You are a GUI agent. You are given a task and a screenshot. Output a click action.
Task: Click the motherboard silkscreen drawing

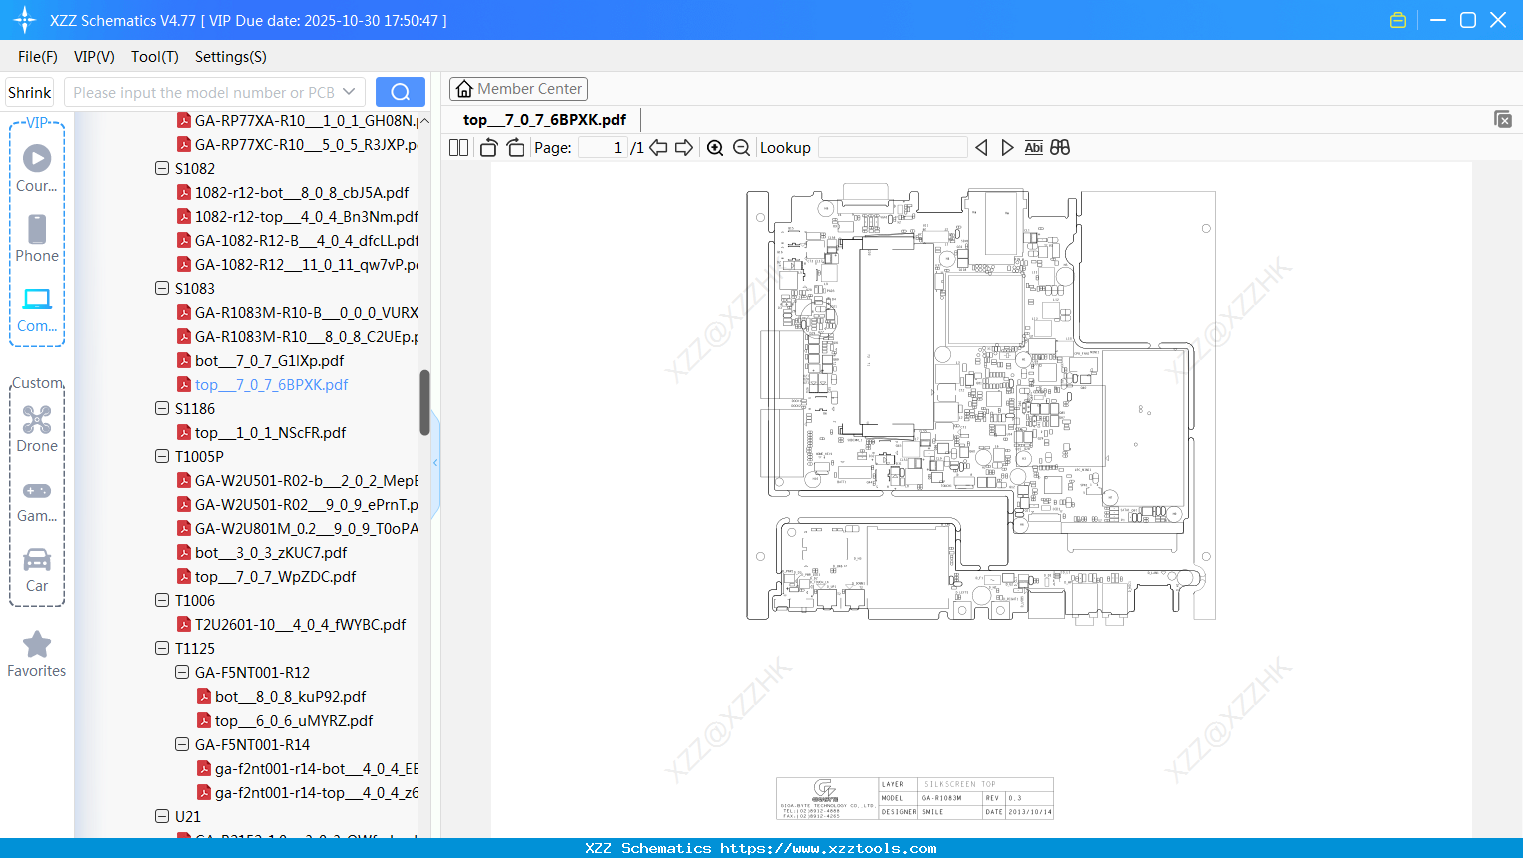(981, 405)
